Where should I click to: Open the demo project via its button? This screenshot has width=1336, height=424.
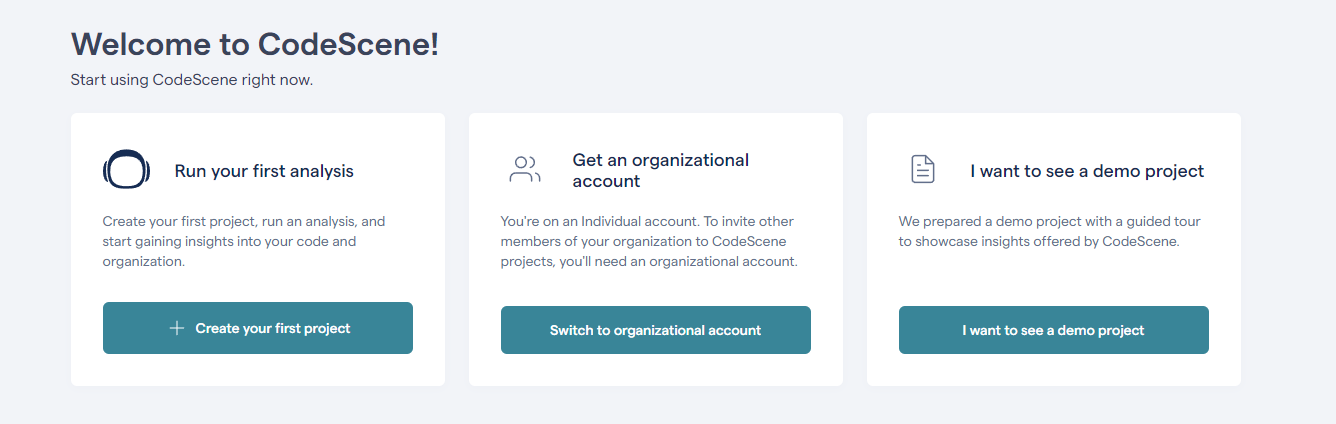pos(1054,330)
